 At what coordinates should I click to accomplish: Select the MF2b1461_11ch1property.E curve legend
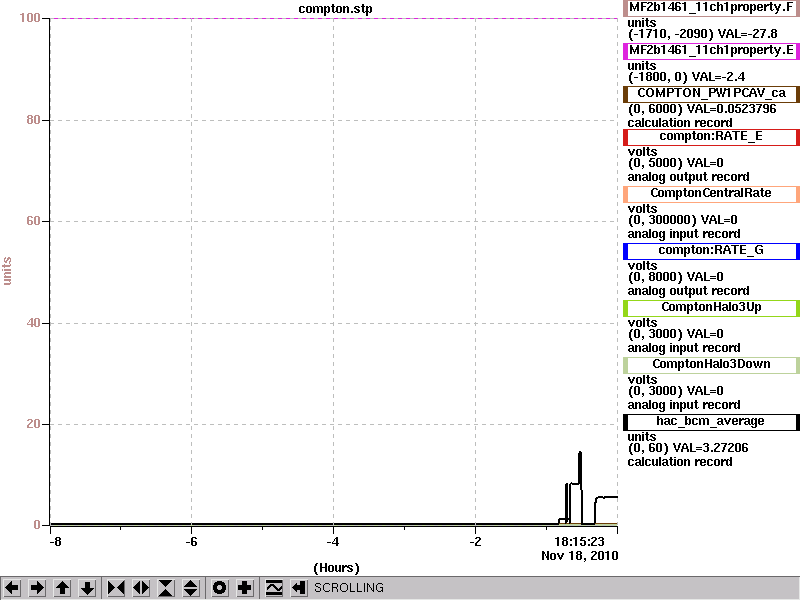711,51
